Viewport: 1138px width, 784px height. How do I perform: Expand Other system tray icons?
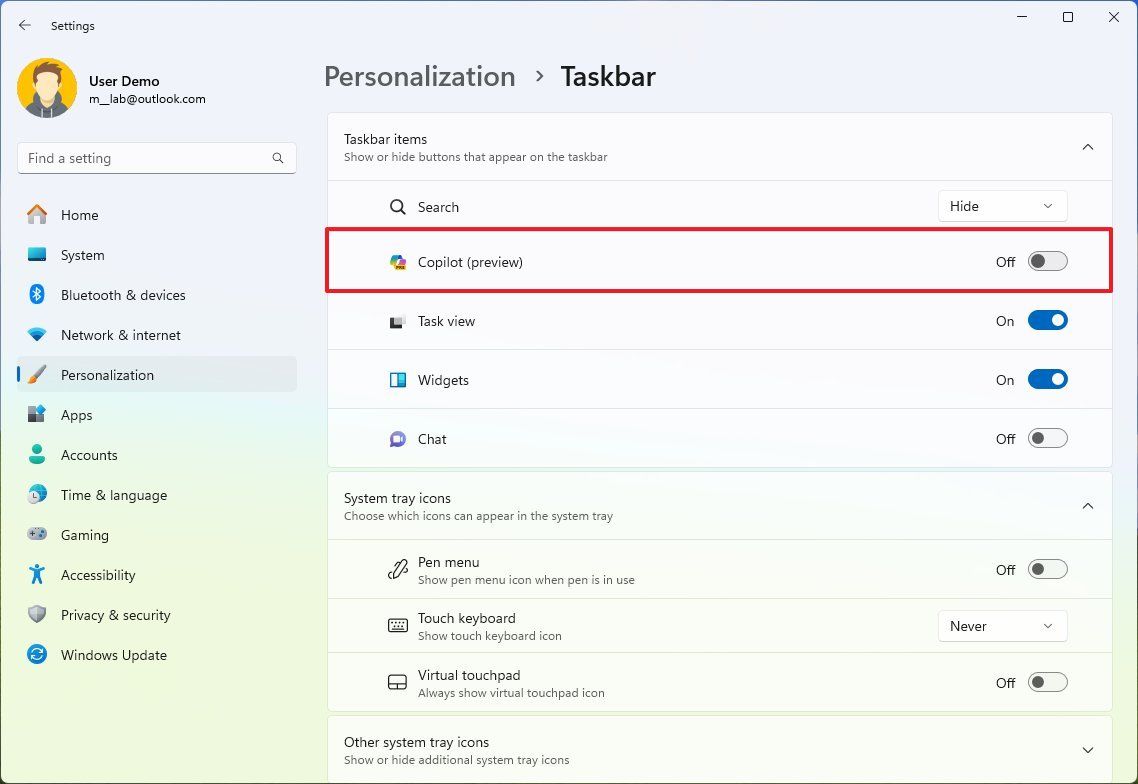1088,749
